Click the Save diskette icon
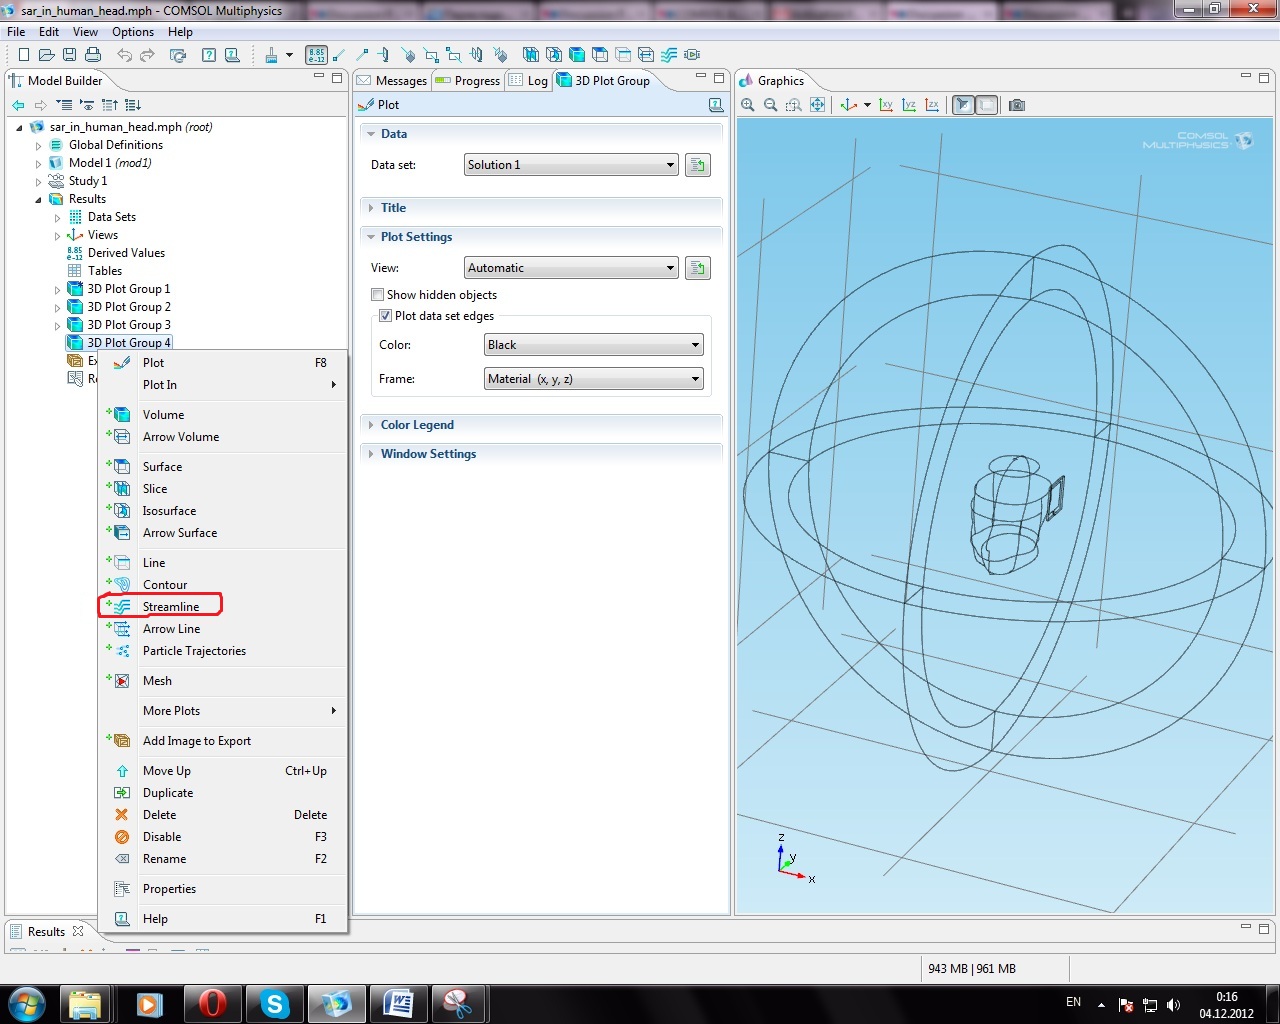 pyautogui.click(x=69, y=55)
